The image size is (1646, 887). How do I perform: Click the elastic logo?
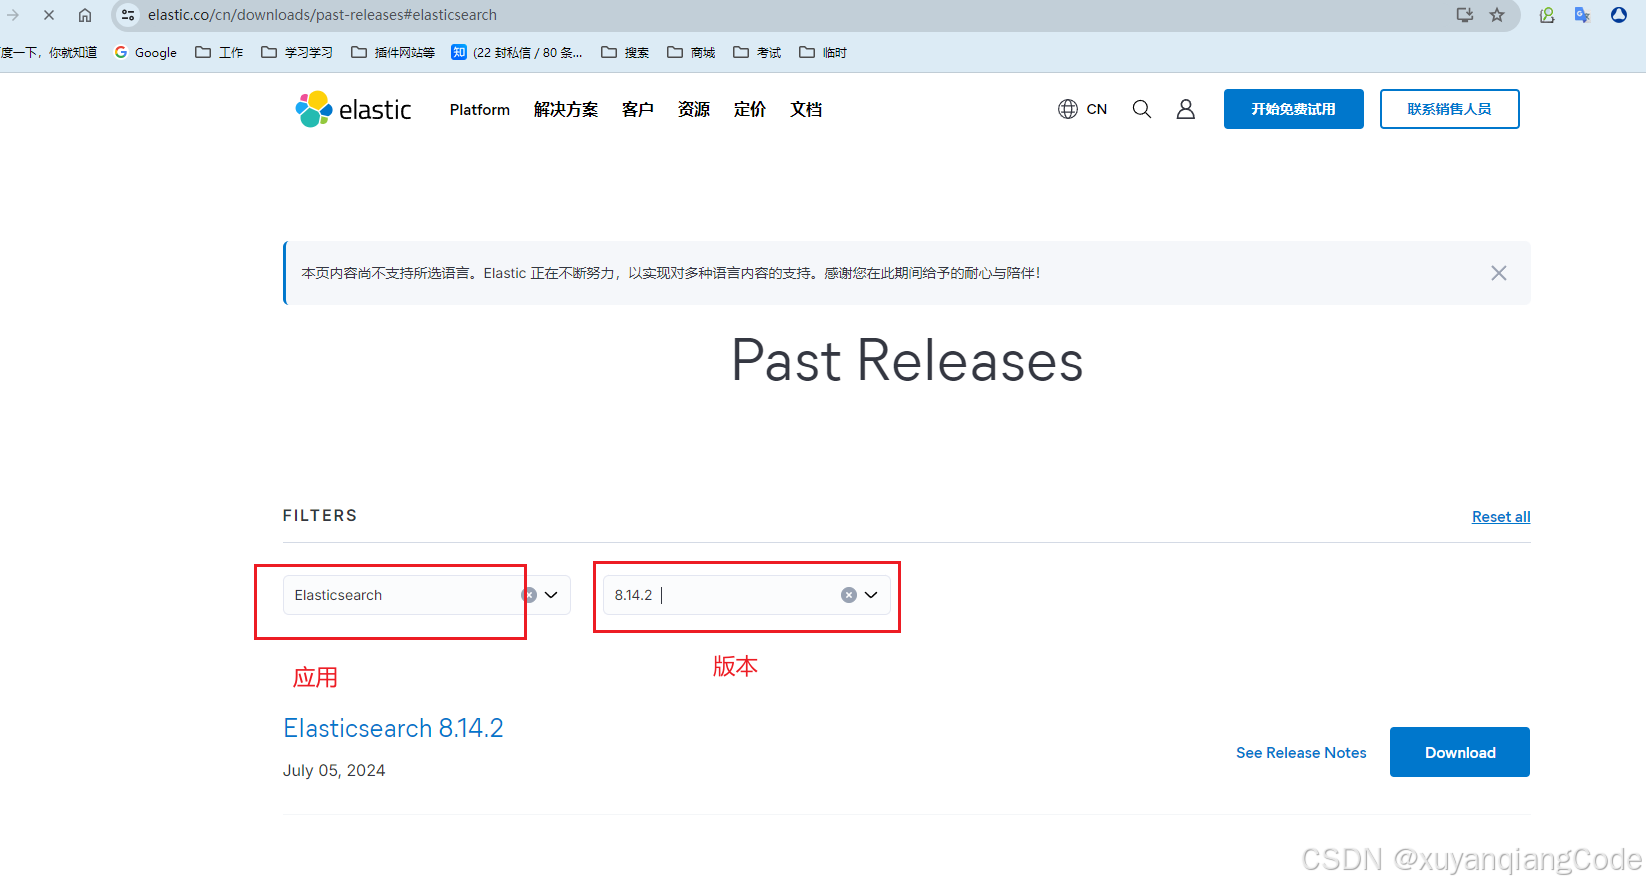(x=353, y=109)
